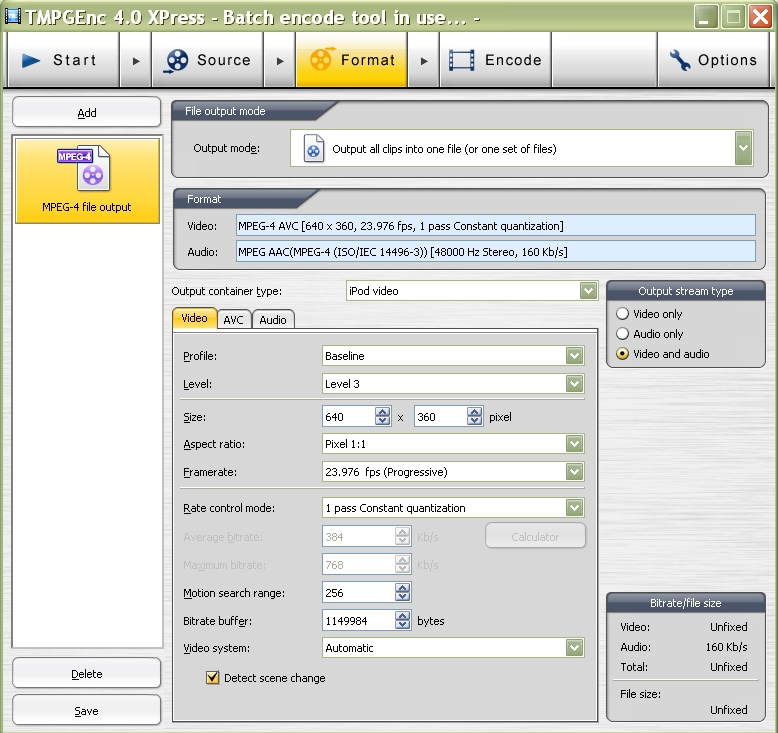This screenshot has height=733, width=778.
Task: Open the Framerate dropdown
Action: tap(574, 471)
